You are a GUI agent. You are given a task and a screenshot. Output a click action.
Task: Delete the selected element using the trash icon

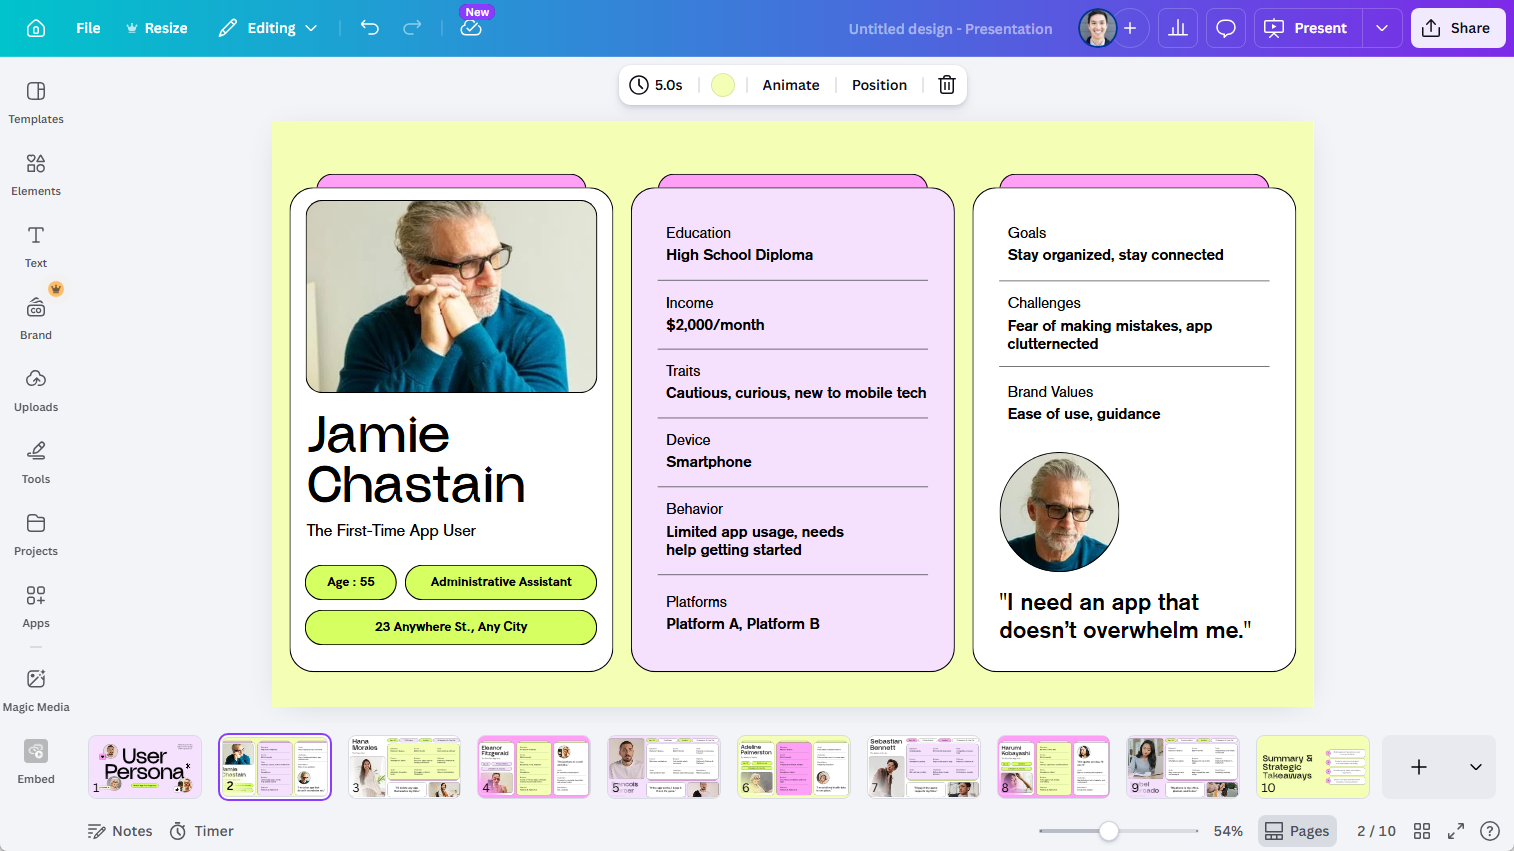click(946, 85)
